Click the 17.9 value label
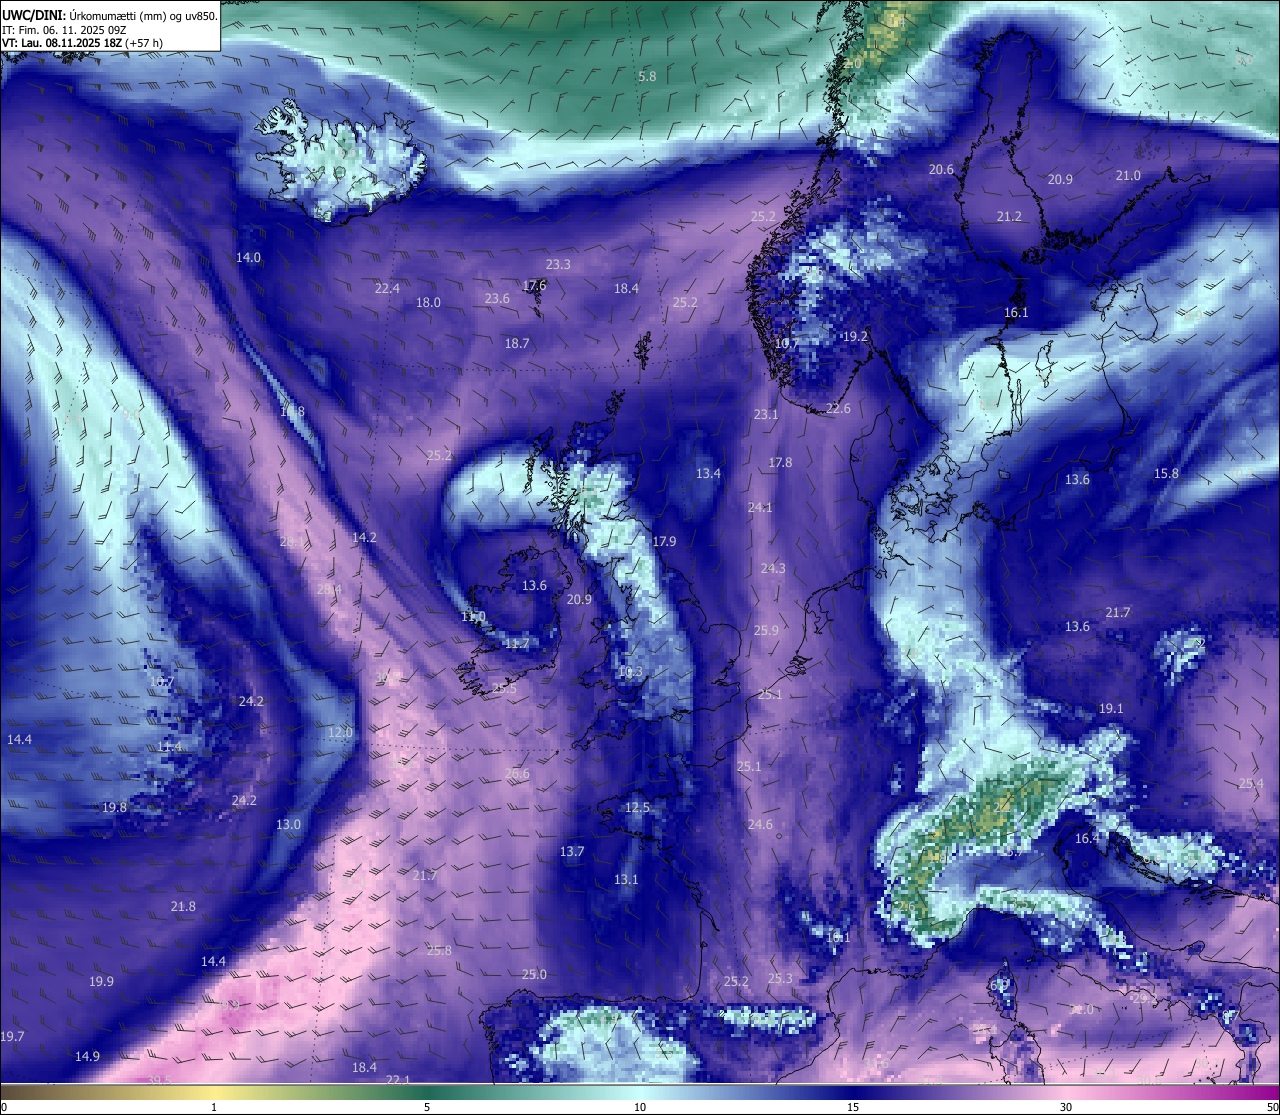The height and width of the screenshot is (1115, 1280). (x=664, y=542)
